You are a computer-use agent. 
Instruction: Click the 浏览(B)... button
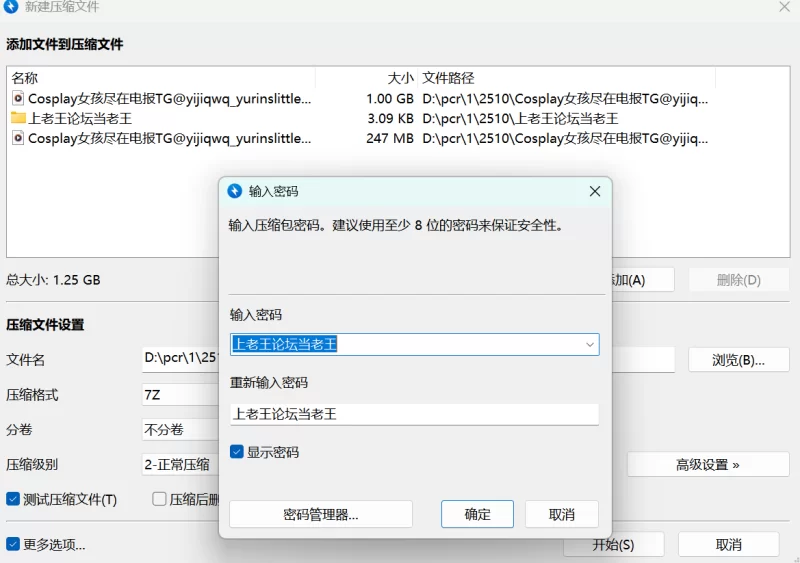[738, 360]
